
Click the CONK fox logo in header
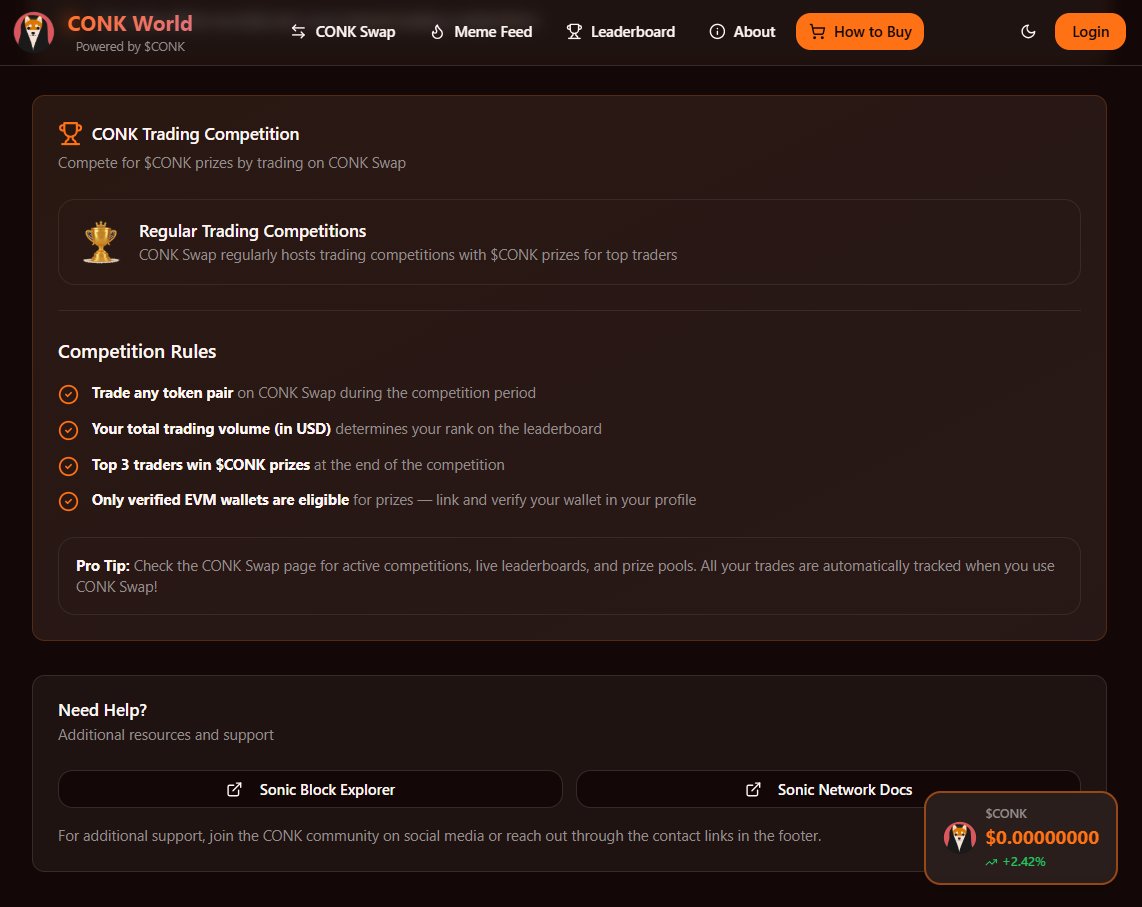(34, 32)
